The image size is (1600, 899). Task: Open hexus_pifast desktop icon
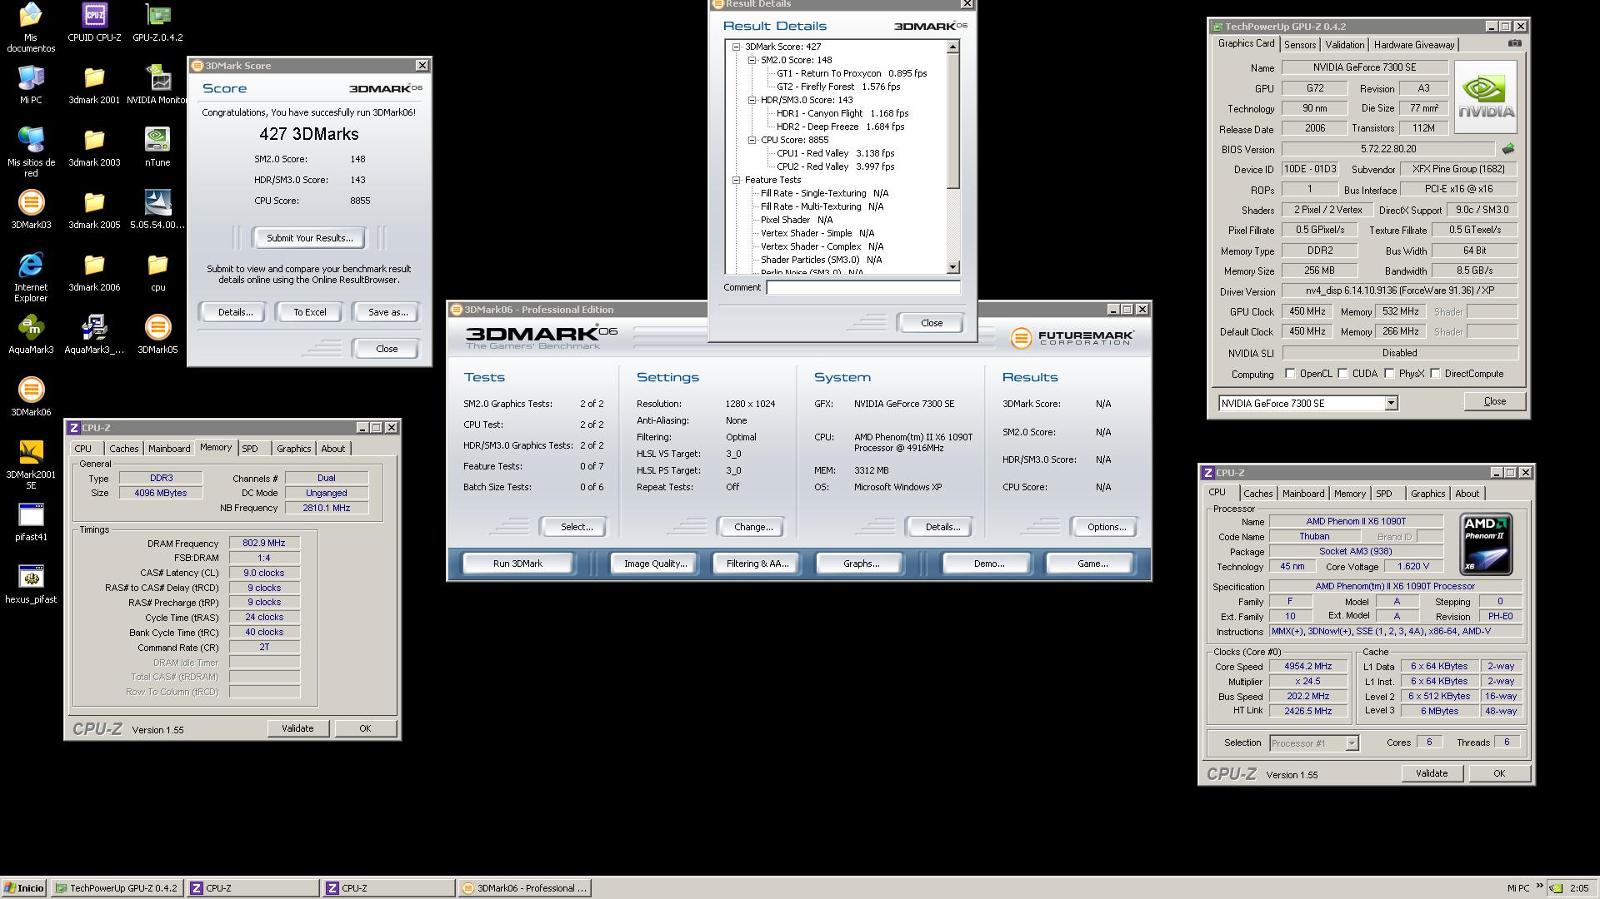click(x=31, y=584)
